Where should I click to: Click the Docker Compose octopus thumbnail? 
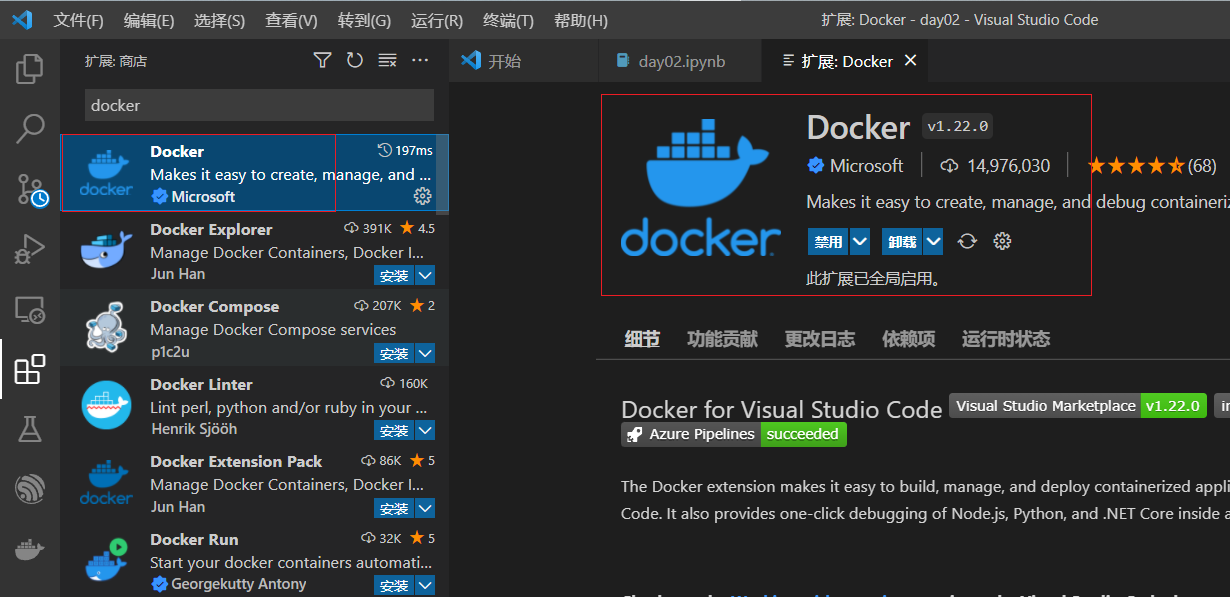[x=106, y=329]
